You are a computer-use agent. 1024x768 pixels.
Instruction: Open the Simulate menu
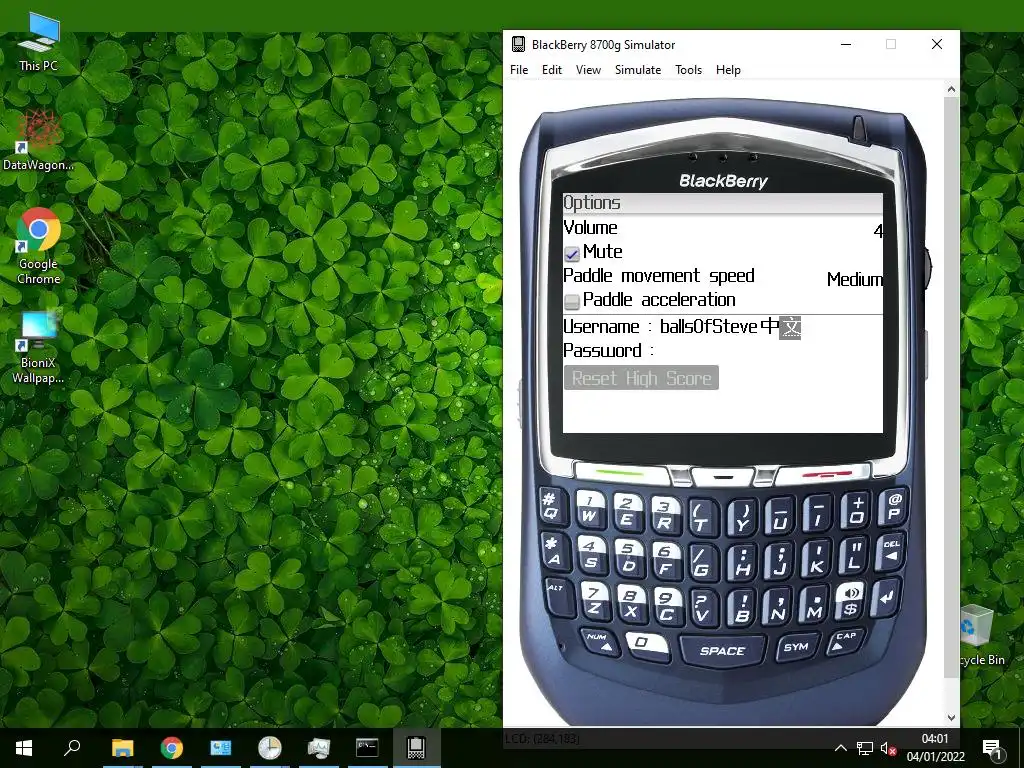637,70
